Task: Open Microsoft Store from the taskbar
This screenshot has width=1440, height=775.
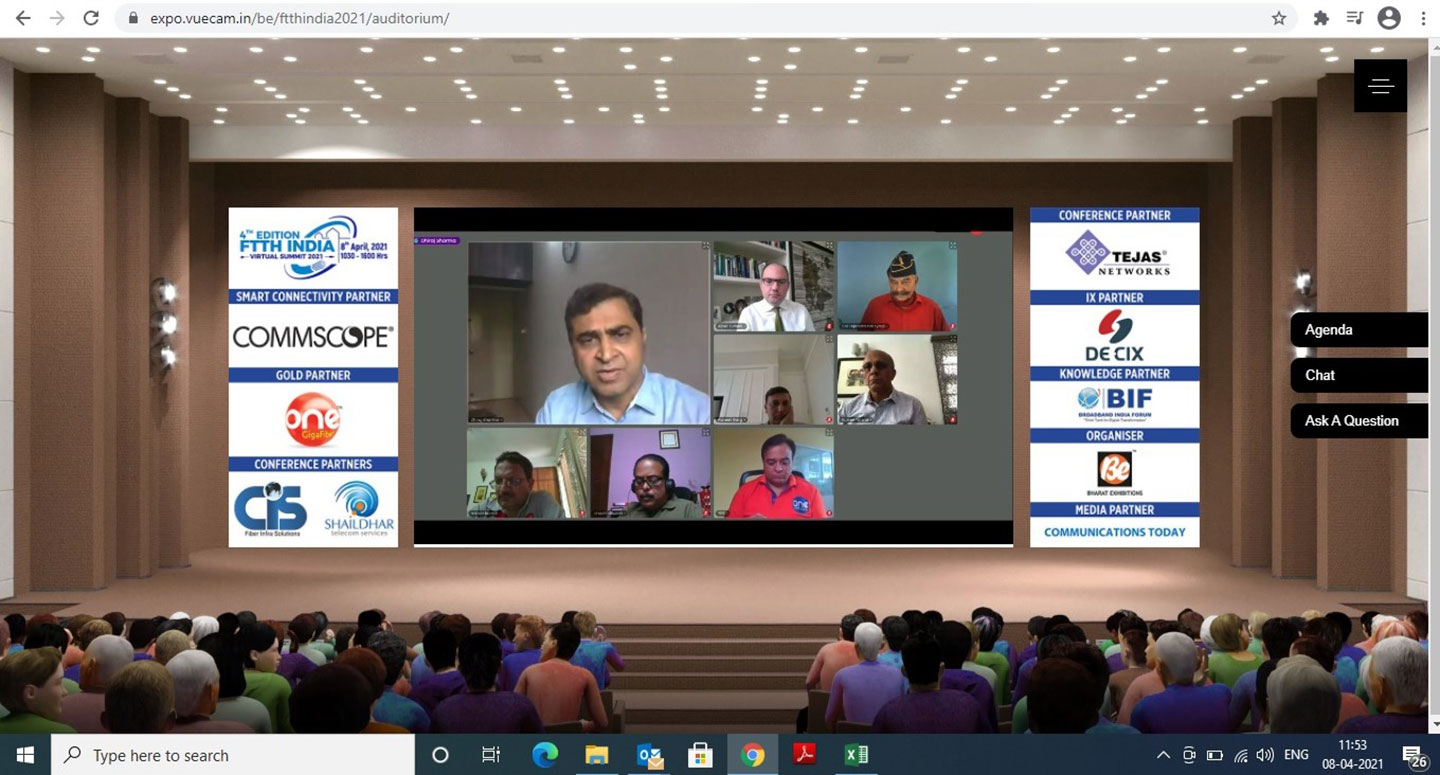Action: (x=701, y=755)
